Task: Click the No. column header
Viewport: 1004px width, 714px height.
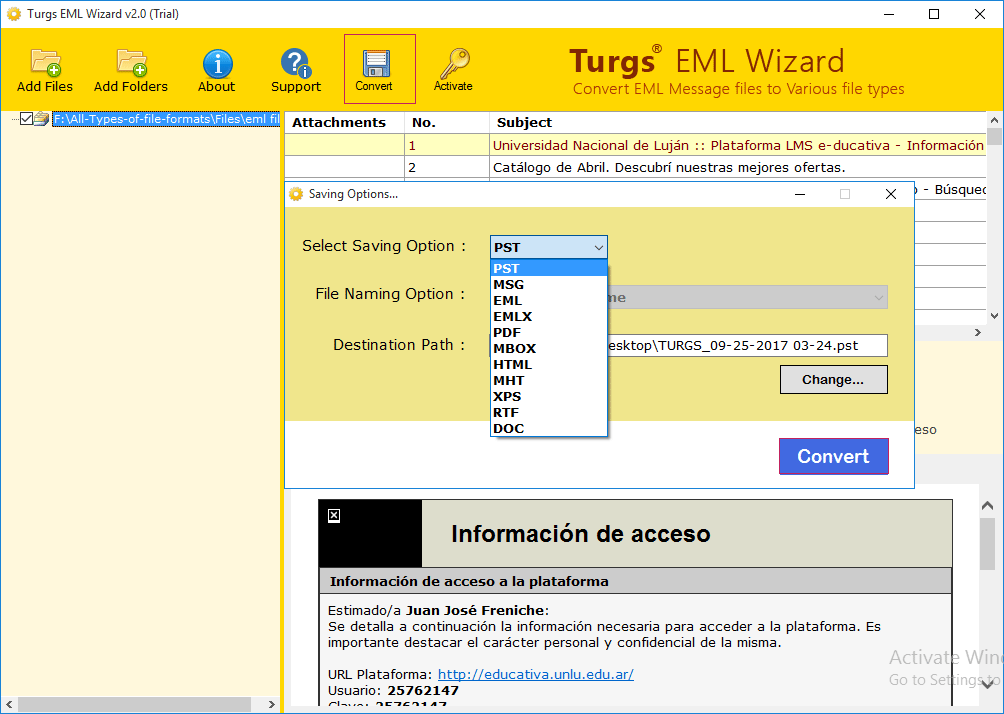Action: click(447, 122)
